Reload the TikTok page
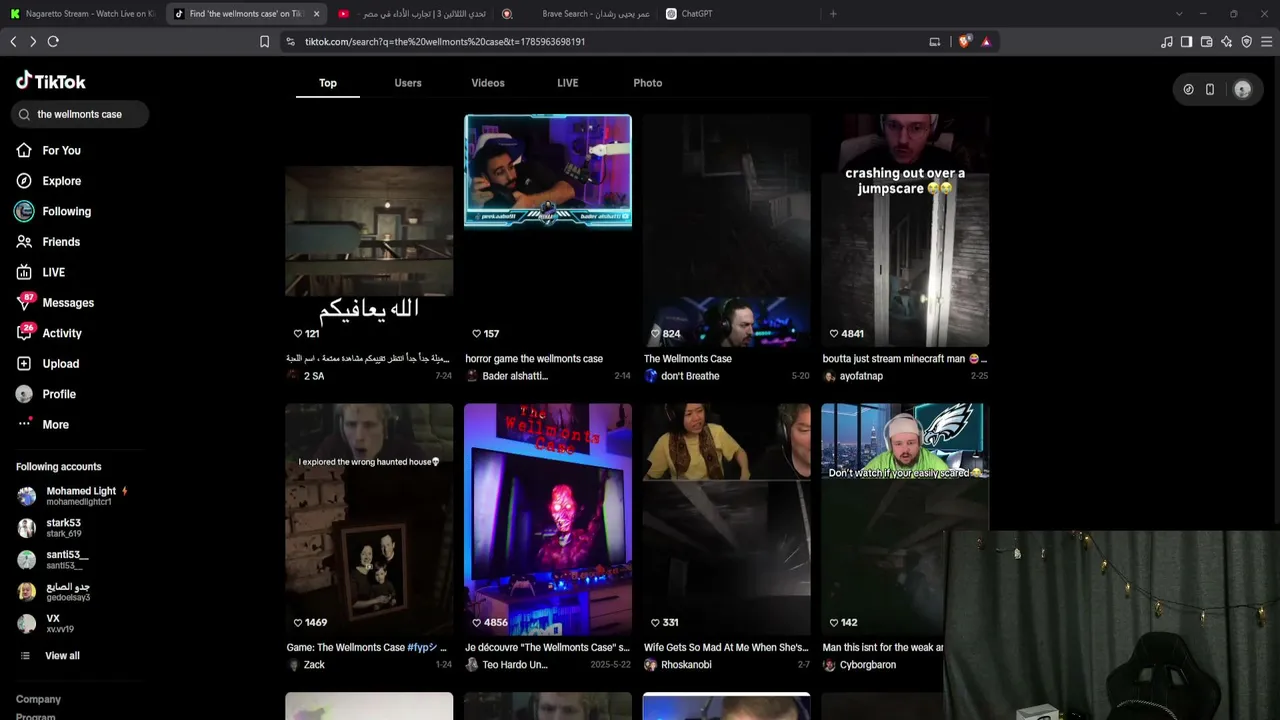 (x=53, y=41)
